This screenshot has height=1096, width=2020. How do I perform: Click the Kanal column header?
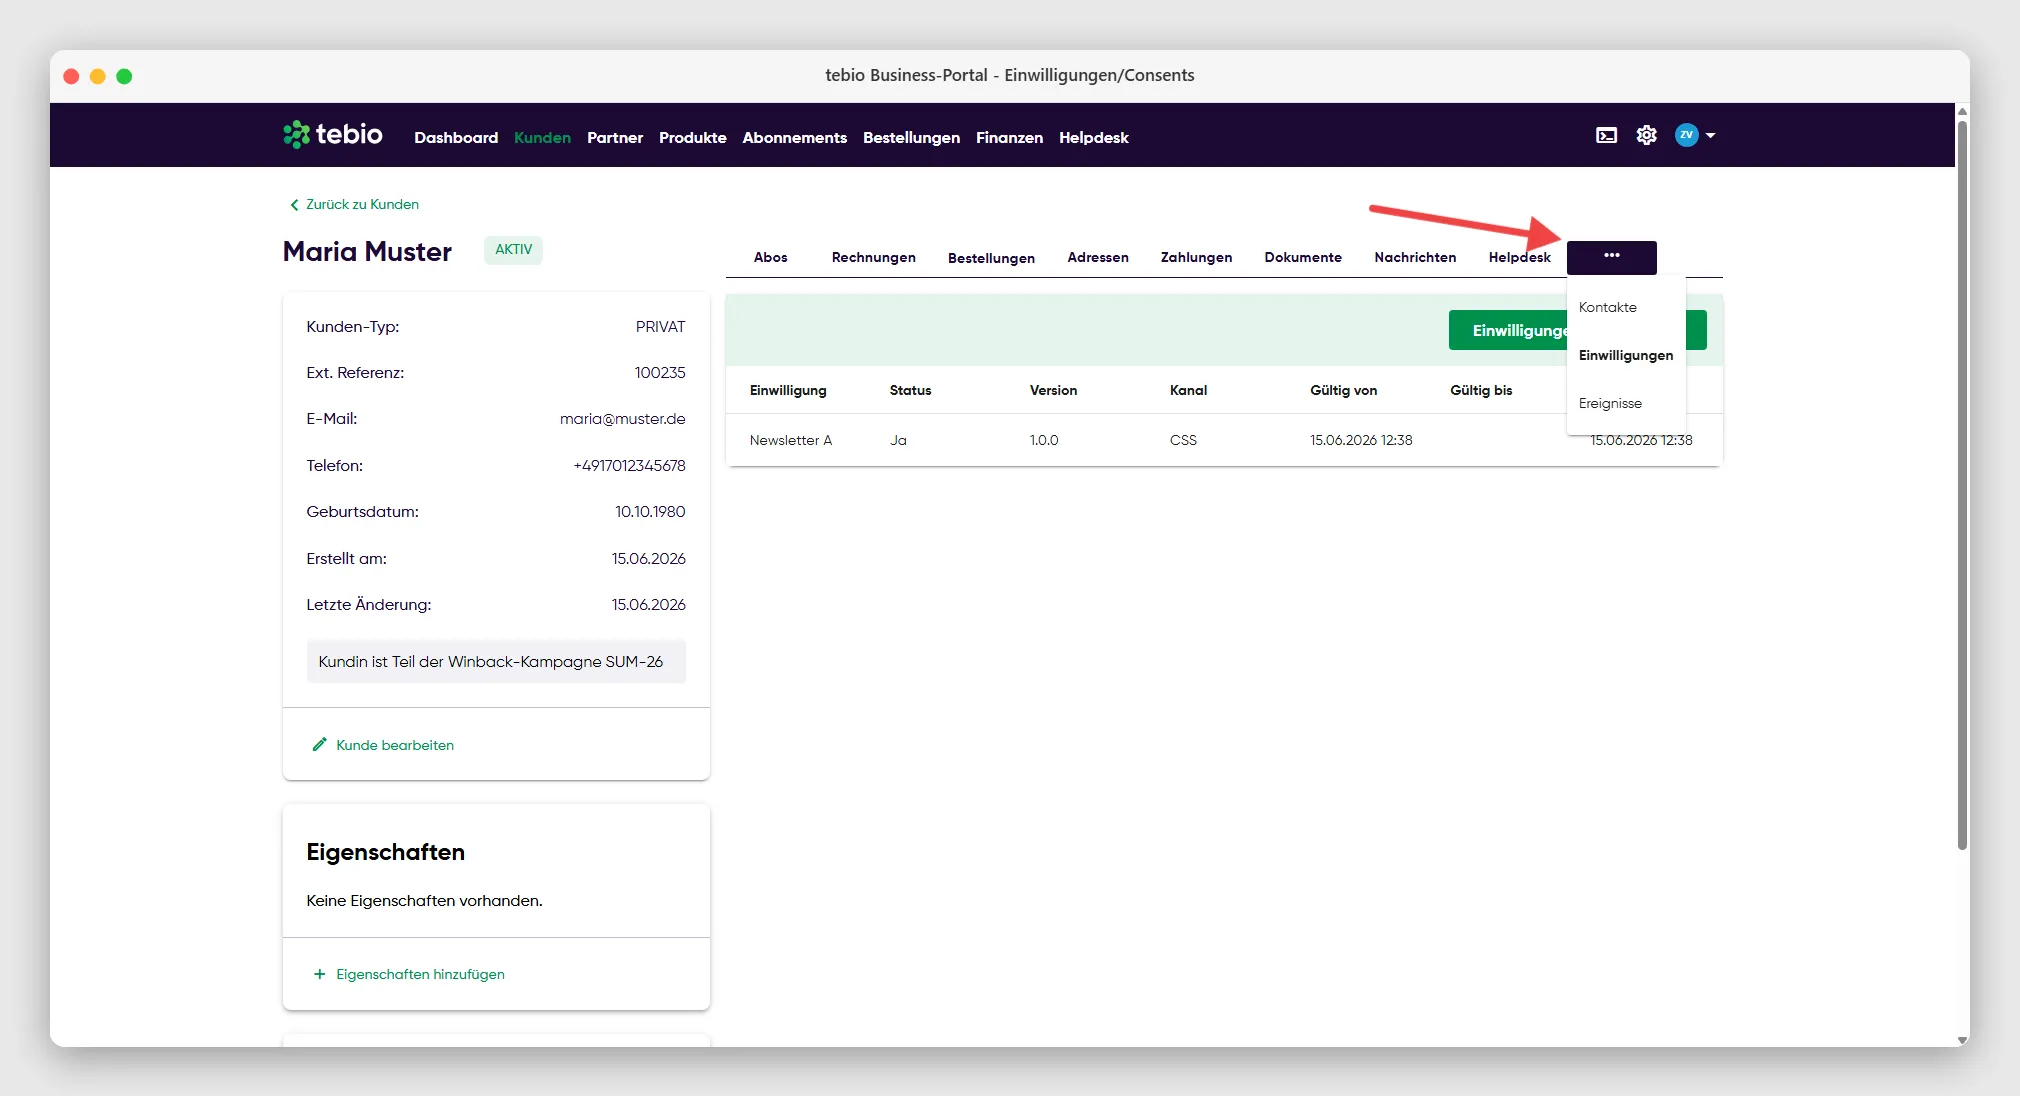click(x=1188, y=390)
